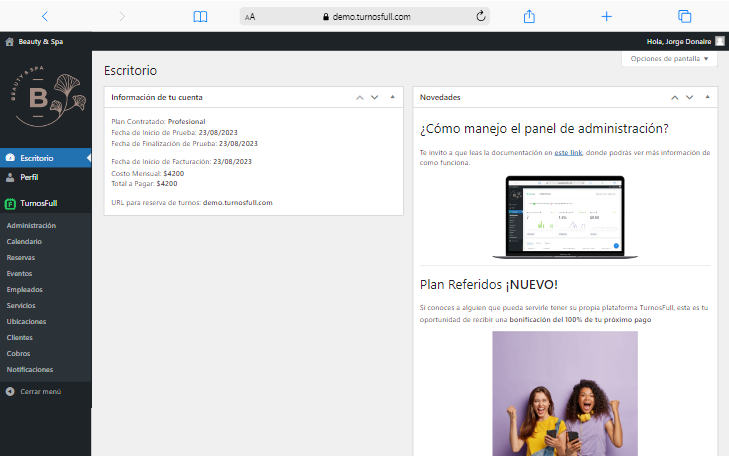Open Calendario in the sidebar menu
This screenshot has height=456, width=729.
point(24,242)
